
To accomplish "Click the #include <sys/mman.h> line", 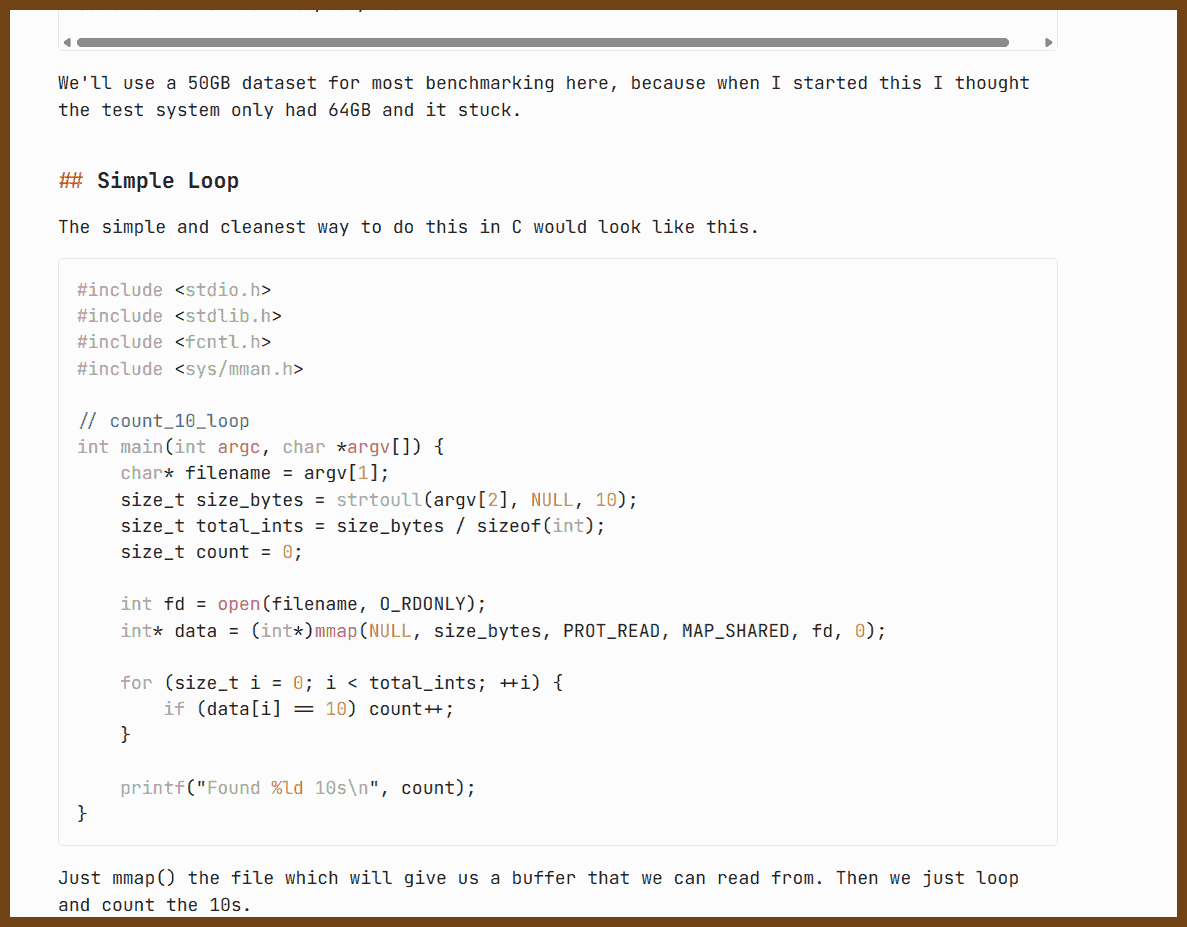I will (x=190, y=369).
